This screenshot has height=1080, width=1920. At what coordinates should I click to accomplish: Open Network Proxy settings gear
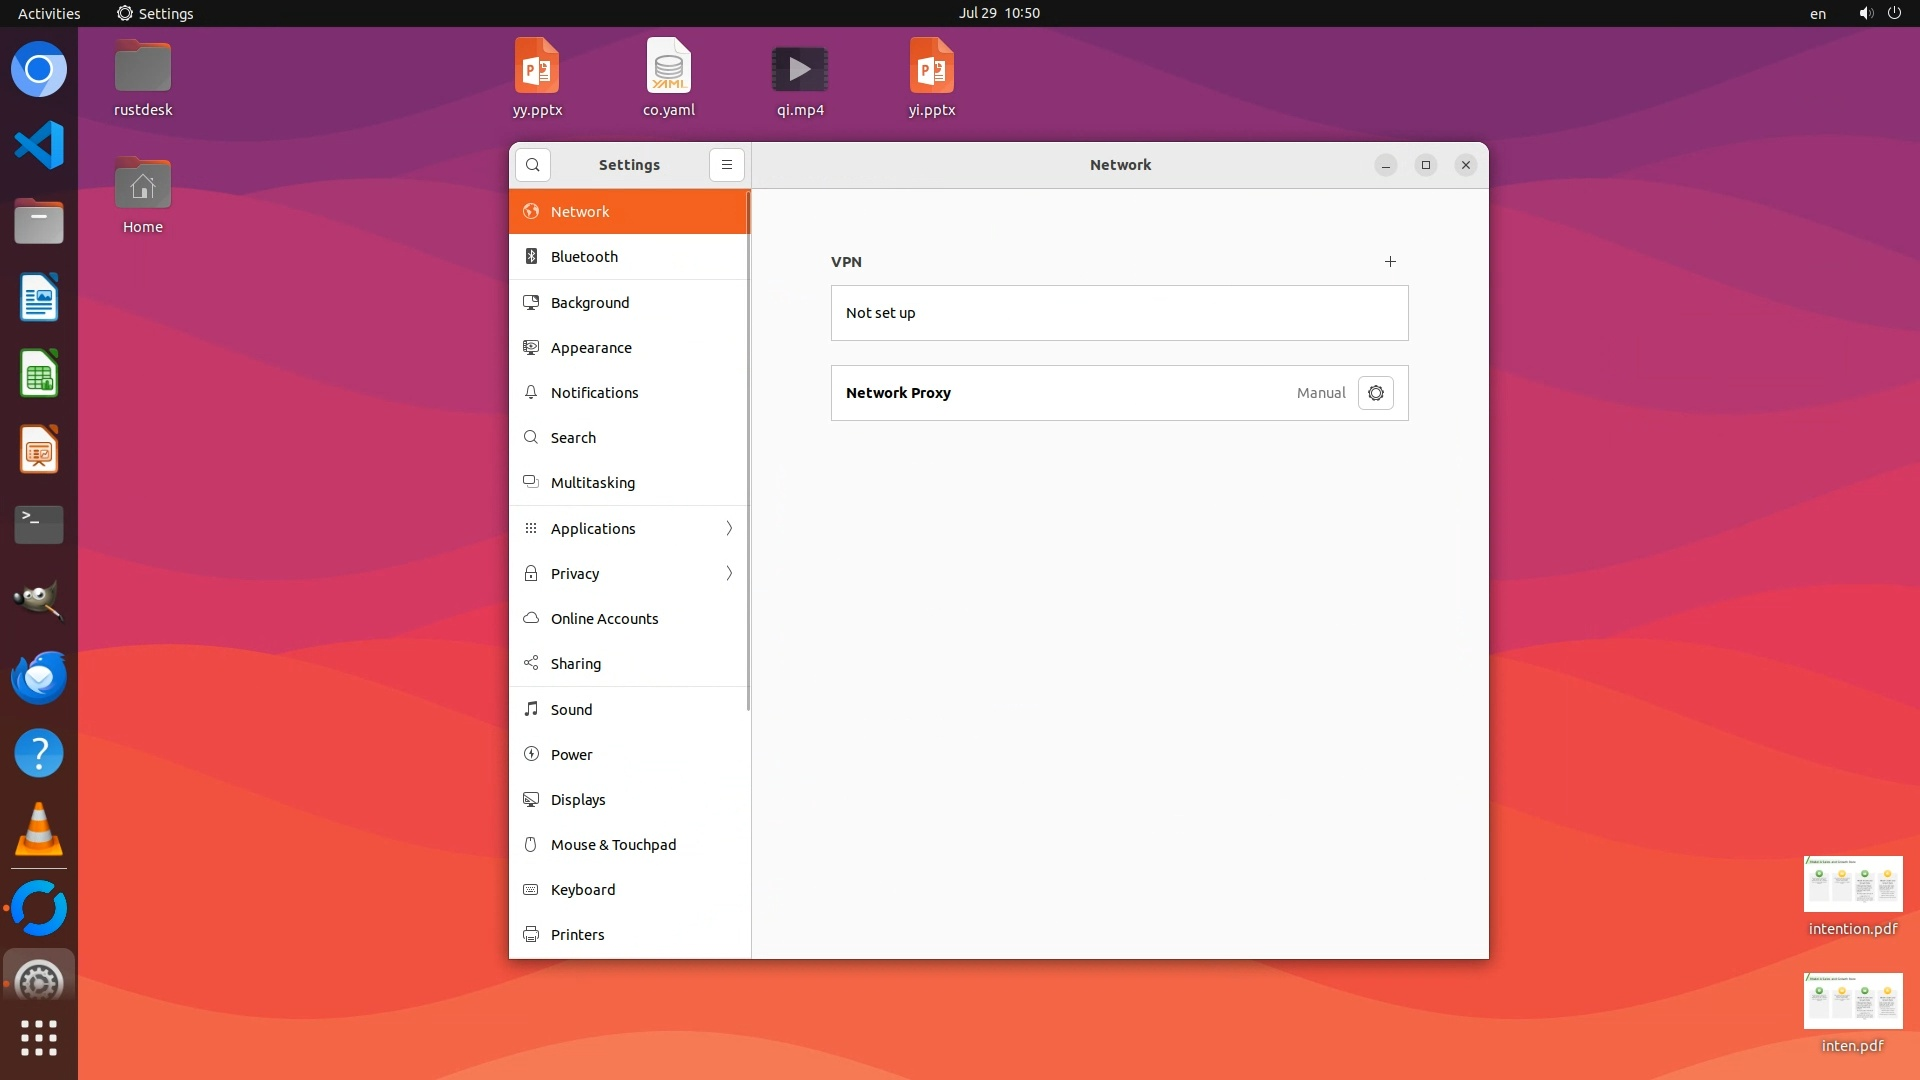(1375, 393)
